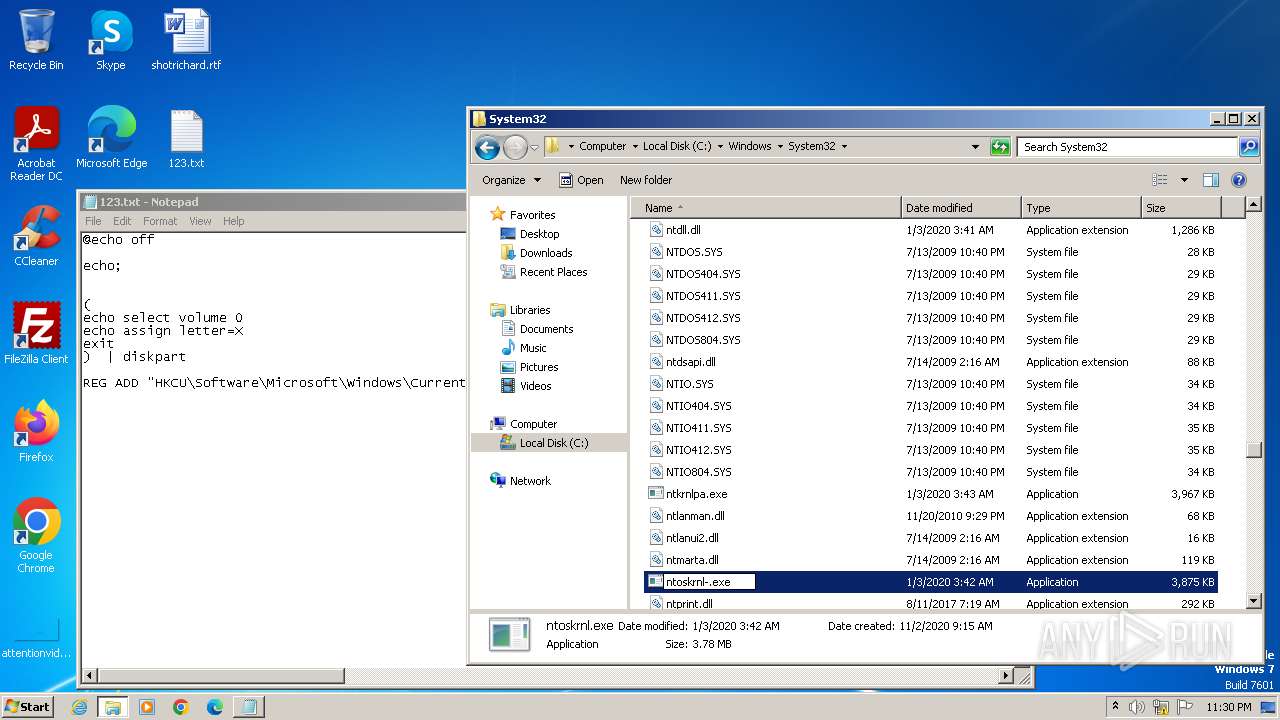Launch Microsoft Edge desktop shortcut
This screenshot has width=1280, height=720.
pos(111,138)
